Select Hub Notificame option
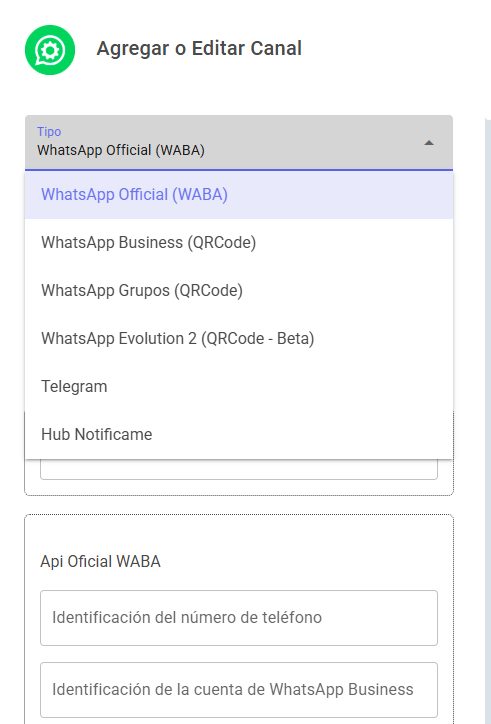The width and height of the screenshot is (491, 724). click(x=239, y=435)
